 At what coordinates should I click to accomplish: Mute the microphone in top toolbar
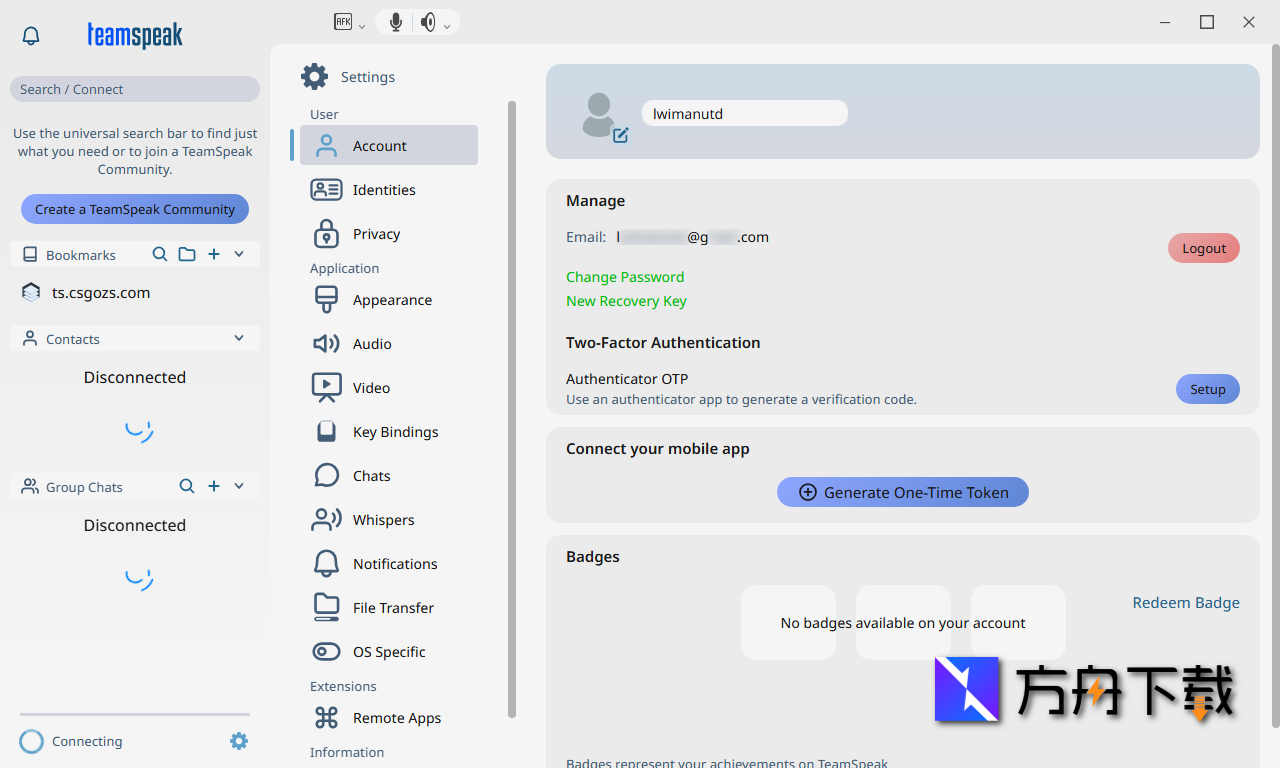point(396,22)
